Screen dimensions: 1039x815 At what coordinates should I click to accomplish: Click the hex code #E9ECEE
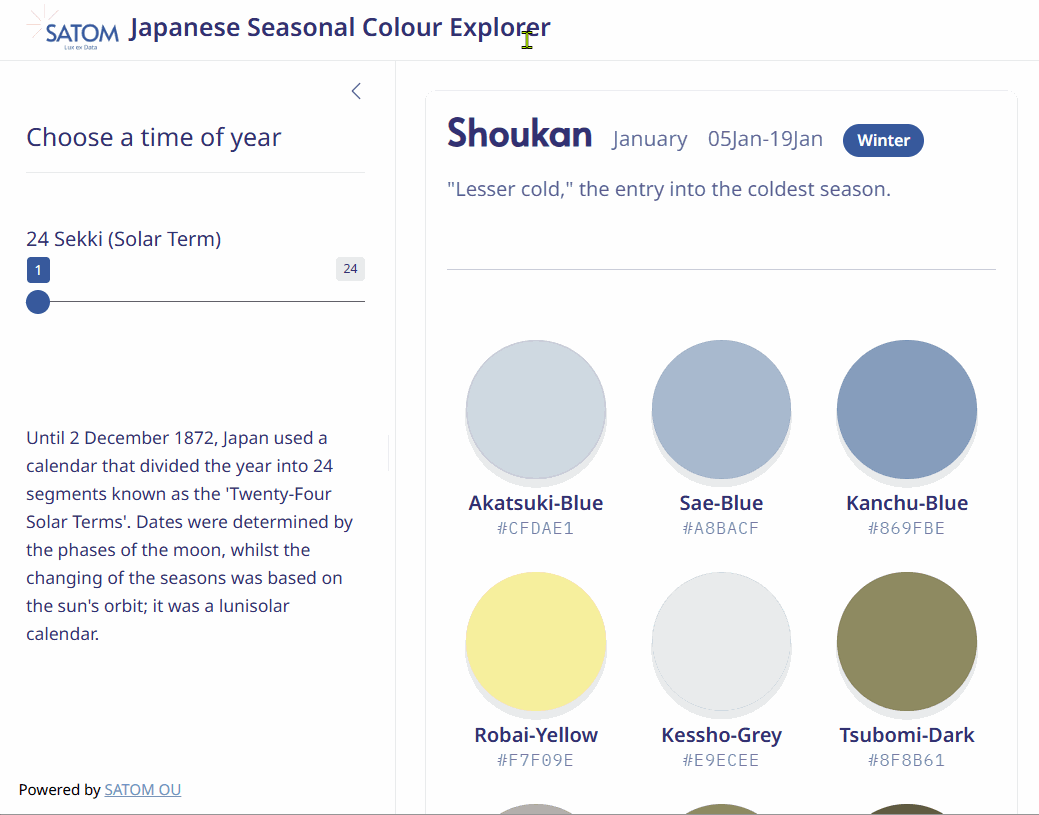pos(721,760)
